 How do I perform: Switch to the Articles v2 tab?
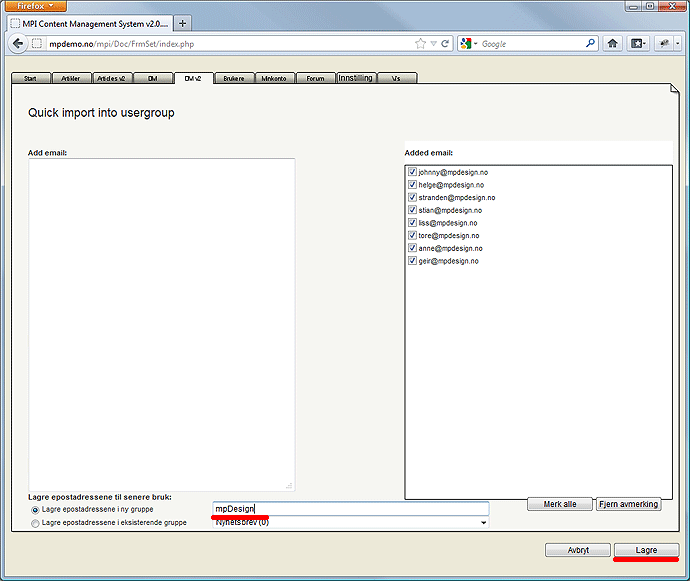[111, 78]
